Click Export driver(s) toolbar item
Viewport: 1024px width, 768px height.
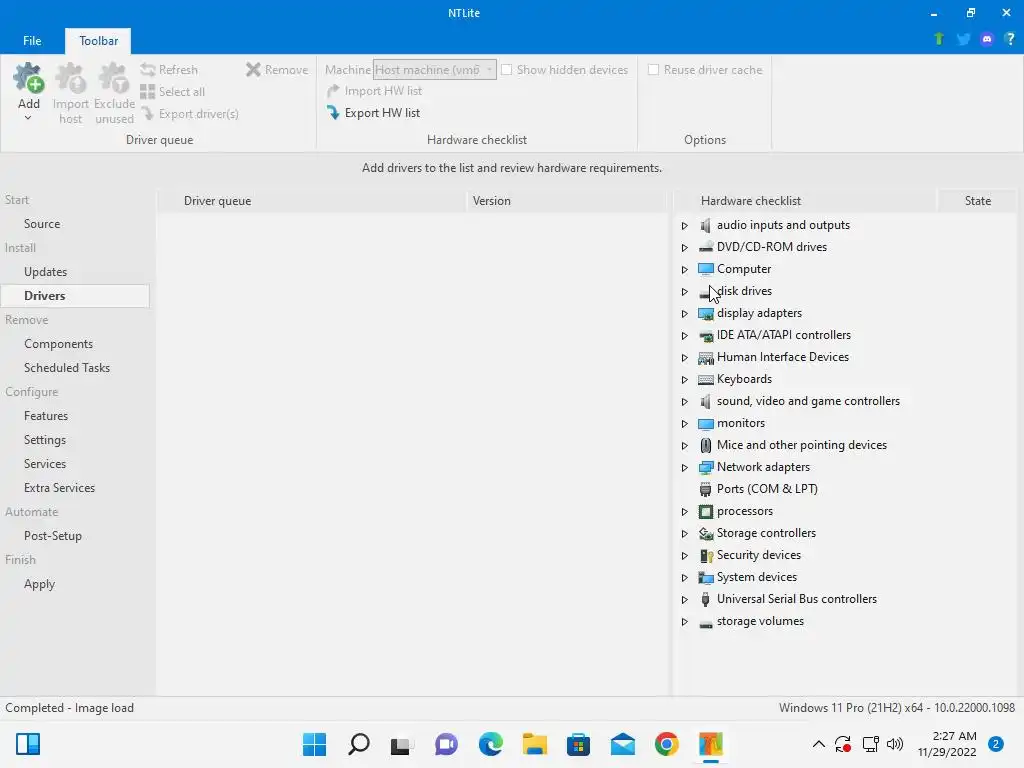tap(189, 114)
